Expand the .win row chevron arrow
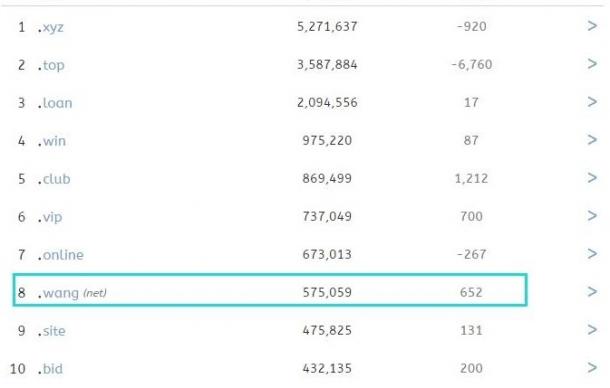The width and height of the screenshot is (610, 388). pyautogui.click(x=592, y=140)
